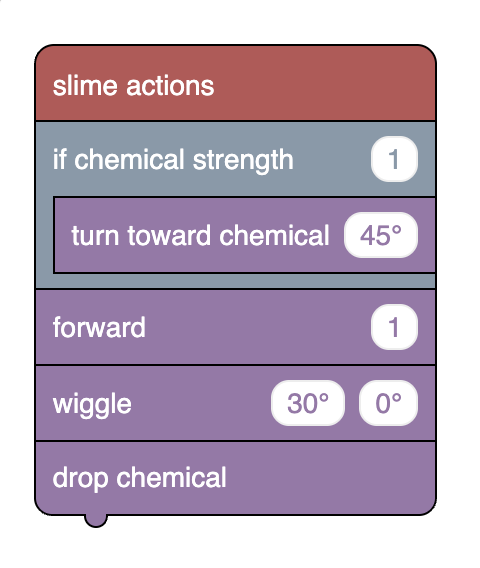Image resolution: width=480 pixels, height=568 pixels.
Task: Click the slime actions header block
Action: click(235, 83)
